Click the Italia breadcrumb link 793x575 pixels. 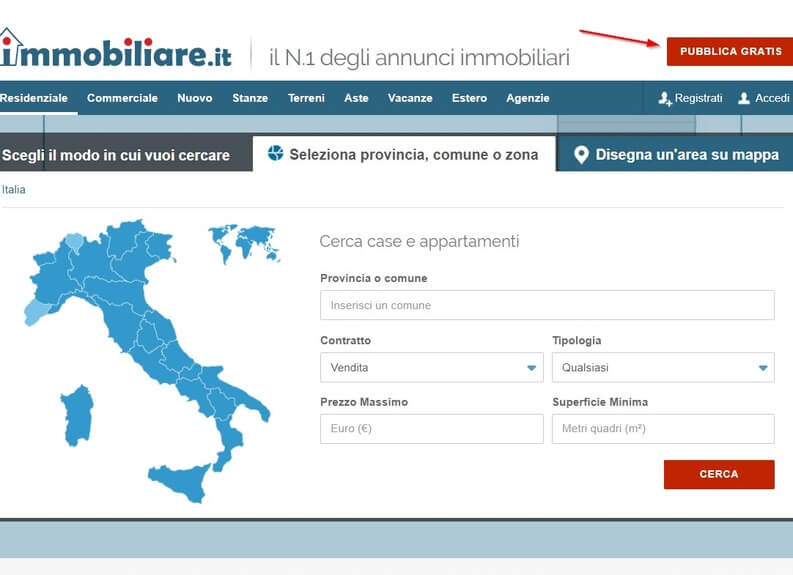[13, 190]
